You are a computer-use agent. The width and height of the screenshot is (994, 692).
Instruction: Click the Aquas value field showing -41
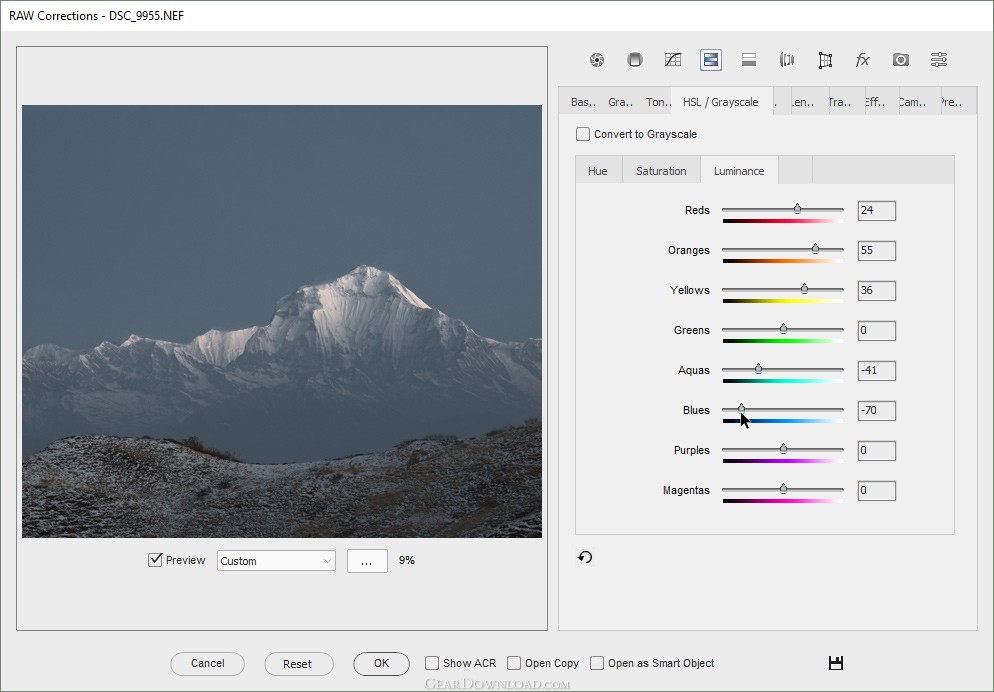coord(877,370)
